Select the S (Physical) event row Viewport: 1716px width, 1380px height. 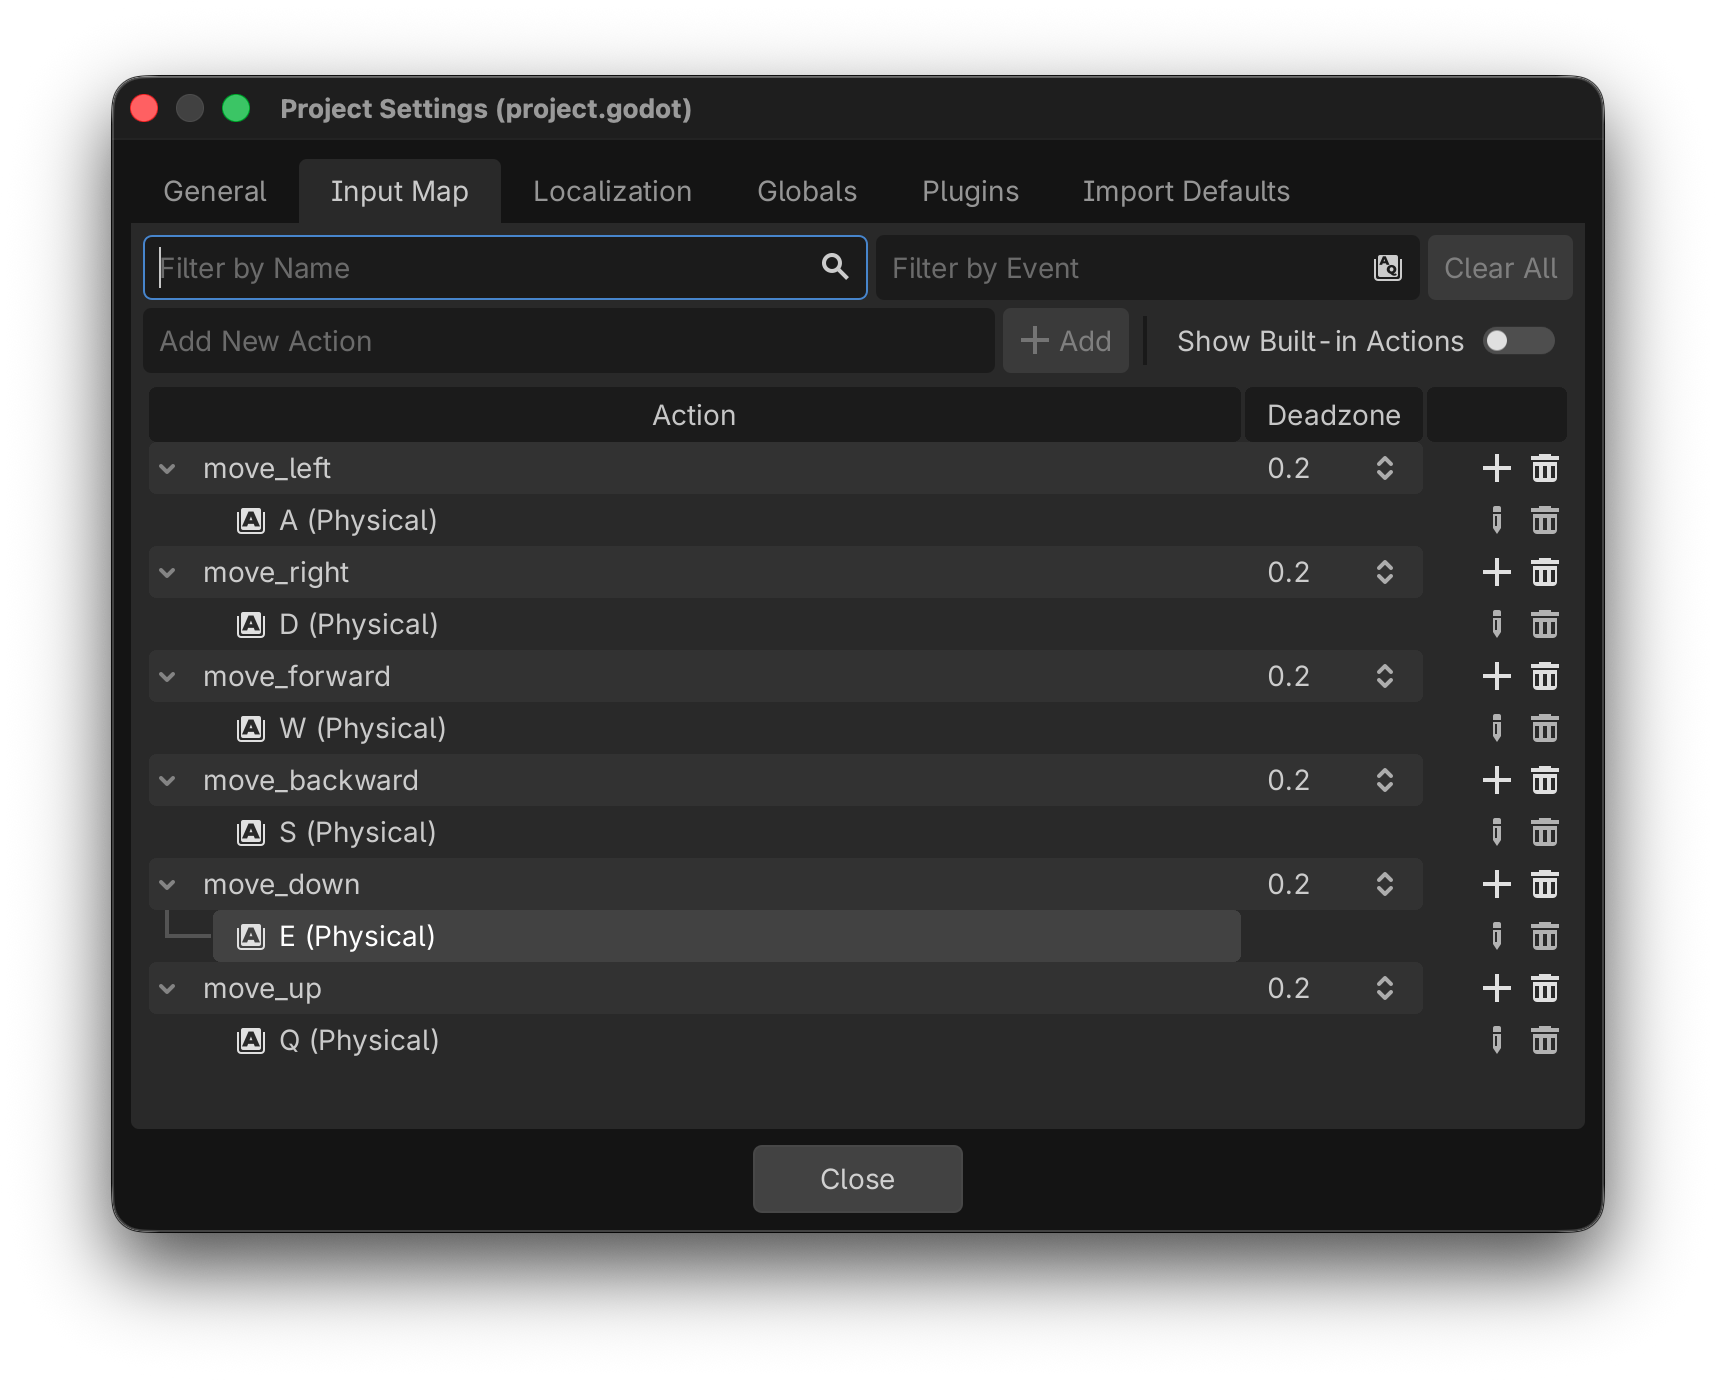(357, 832)
